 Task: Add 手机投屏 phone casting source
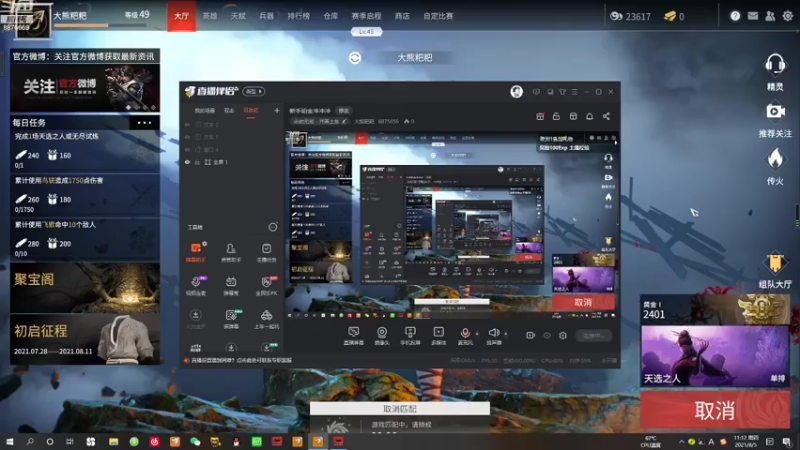(410, 335)
